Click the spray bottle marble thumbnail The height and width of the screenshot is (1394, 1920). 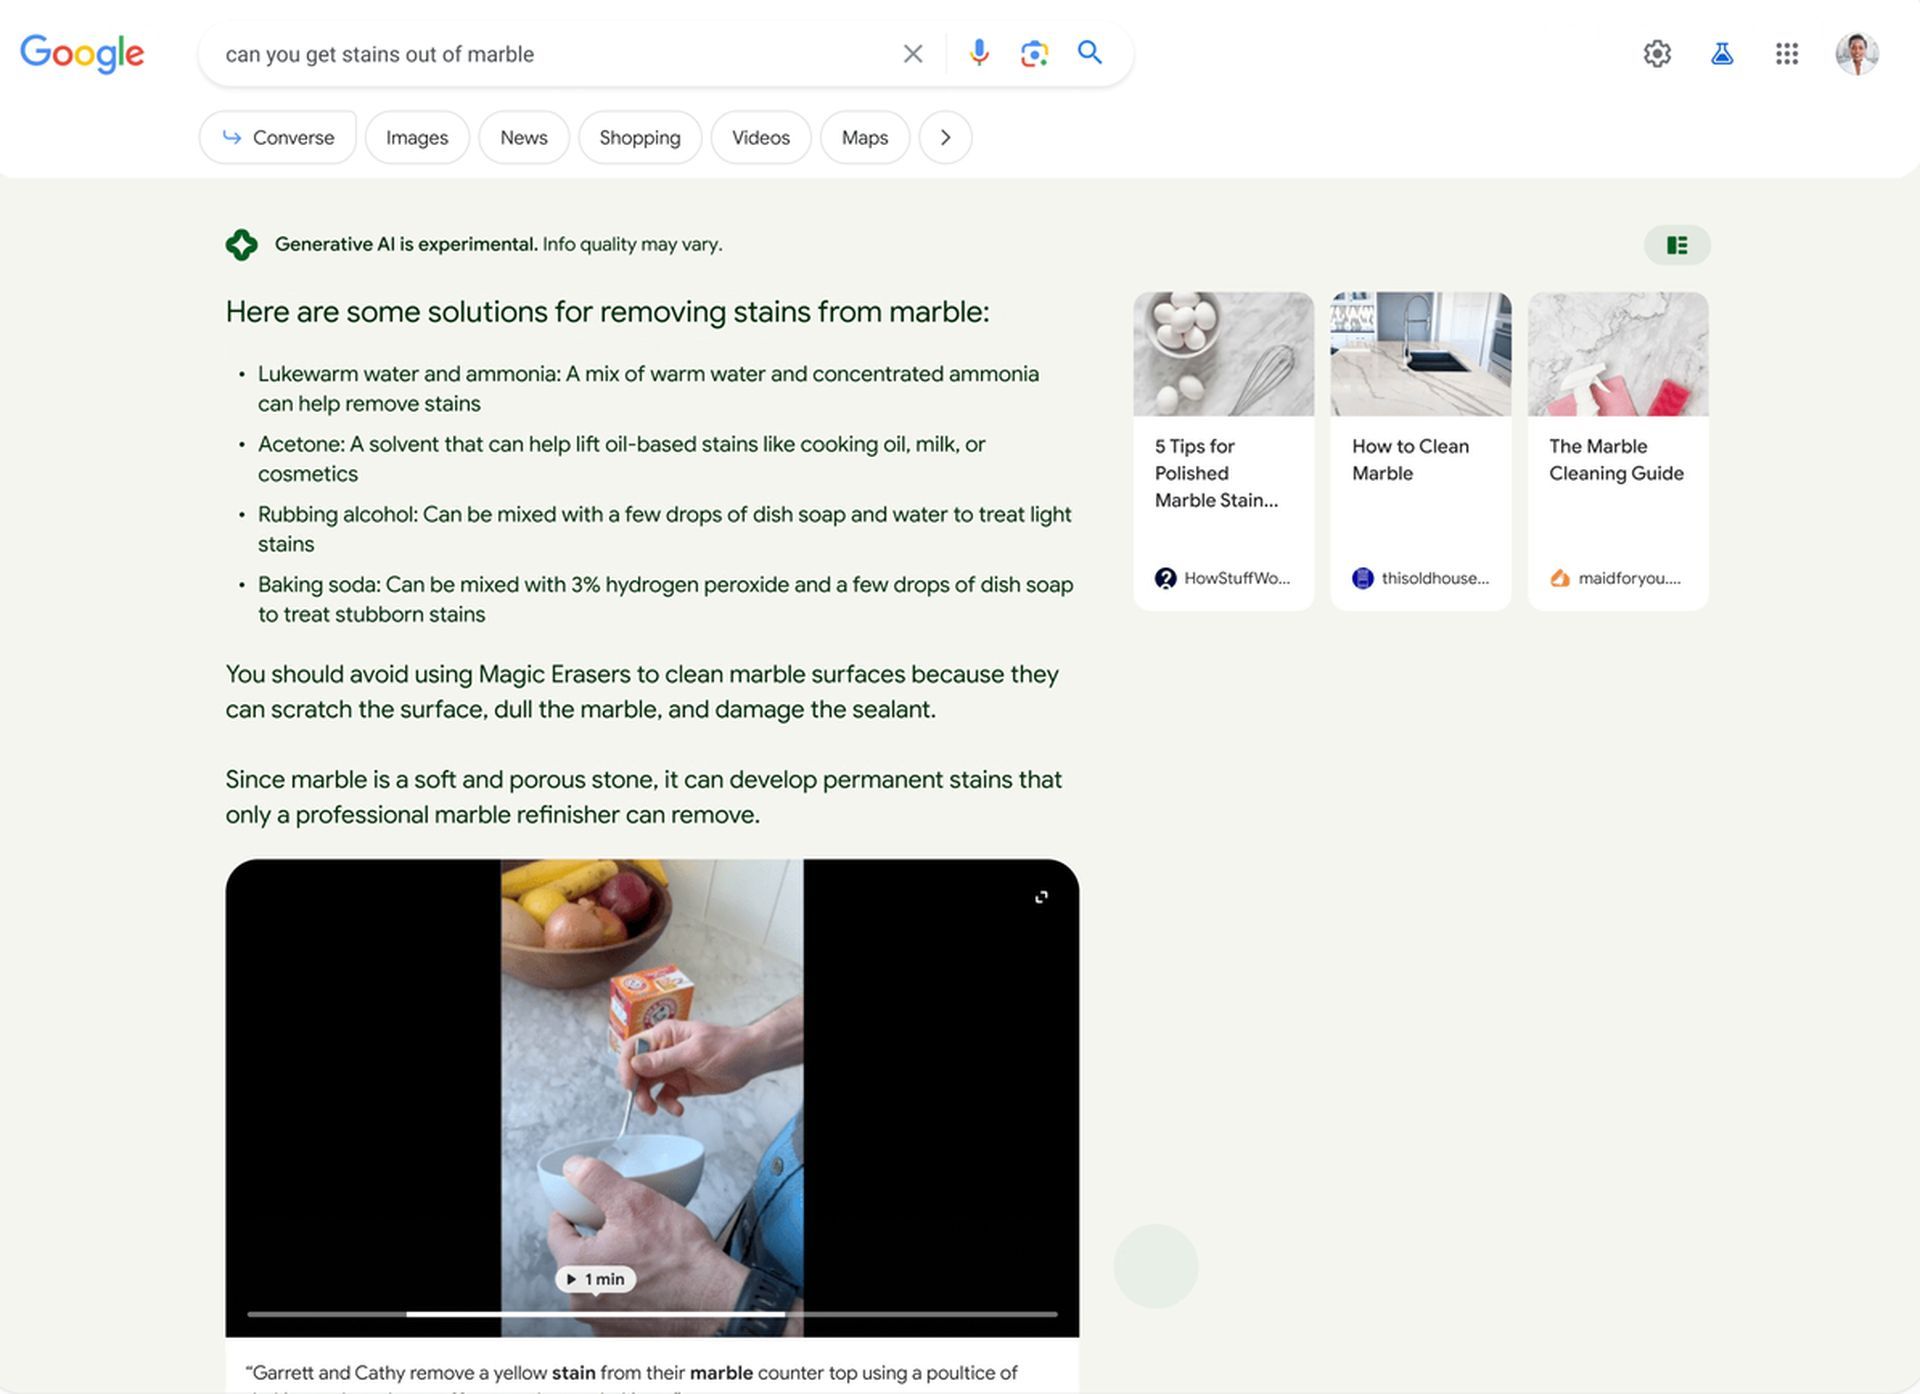point(1618,354)
